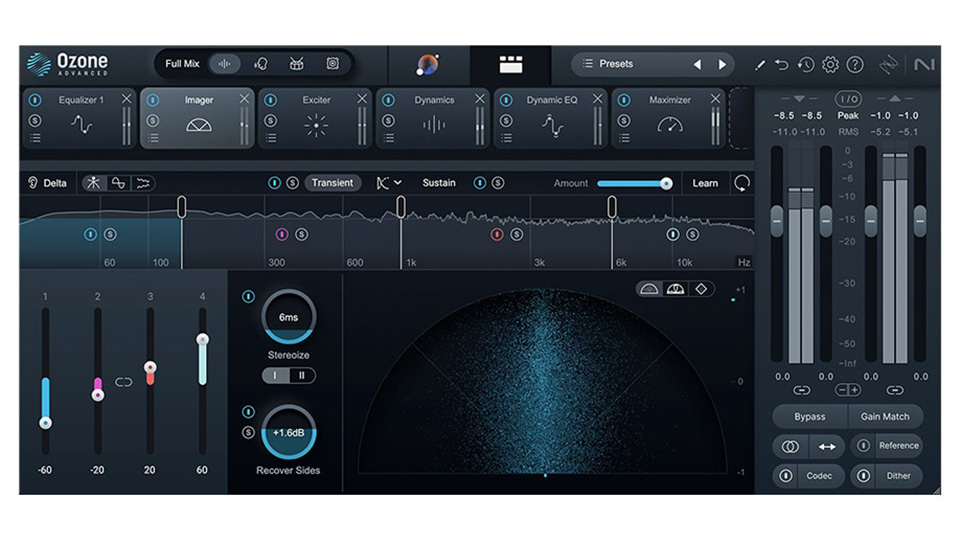Click the Amount slider handle
Viewport: 960px width, 540px height.
tap(666, 183)
